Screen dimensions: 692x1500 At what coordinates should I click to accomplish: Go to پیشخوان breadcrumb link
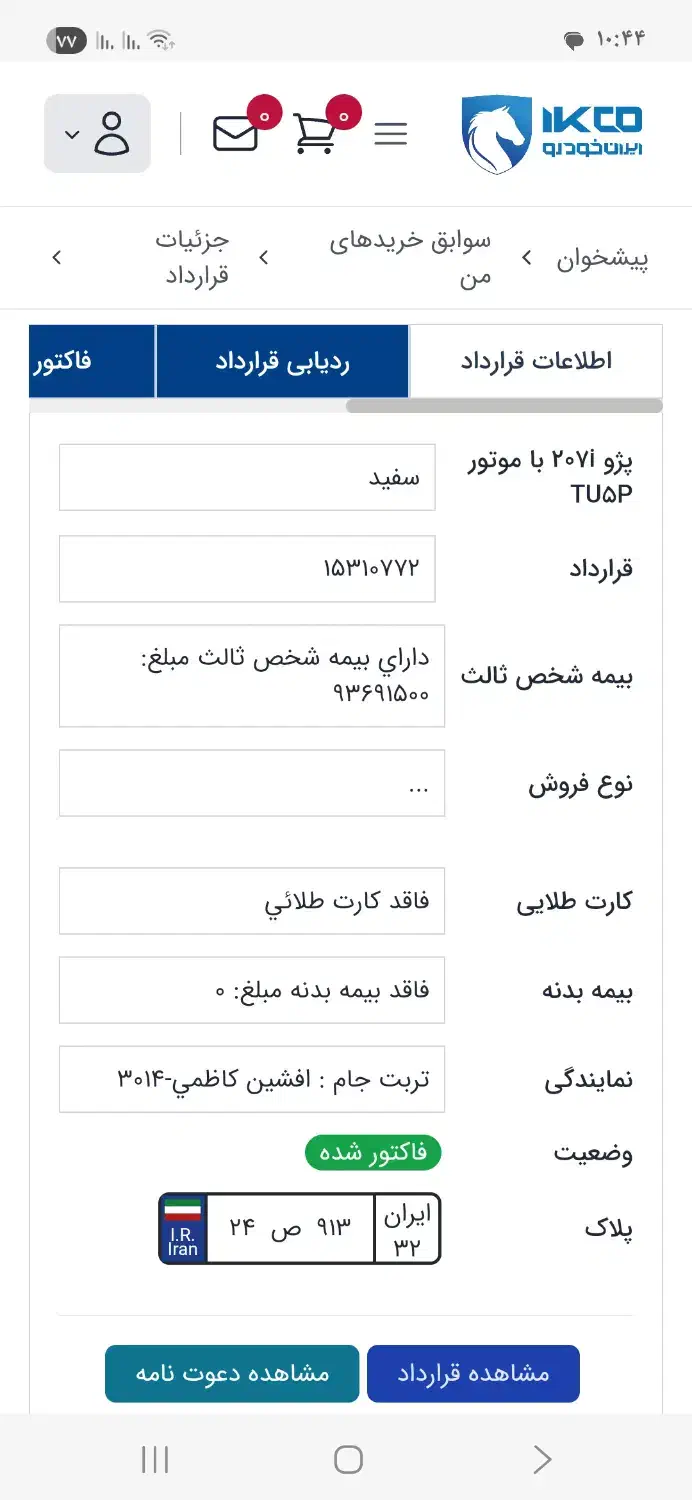[603, 258]
